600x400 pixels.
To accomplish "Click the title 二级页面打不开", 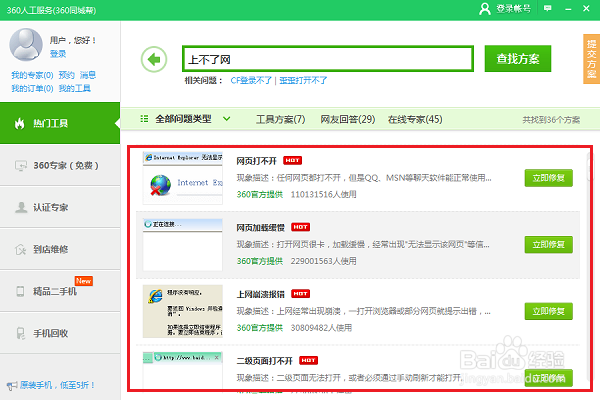I will click(264, 361).
